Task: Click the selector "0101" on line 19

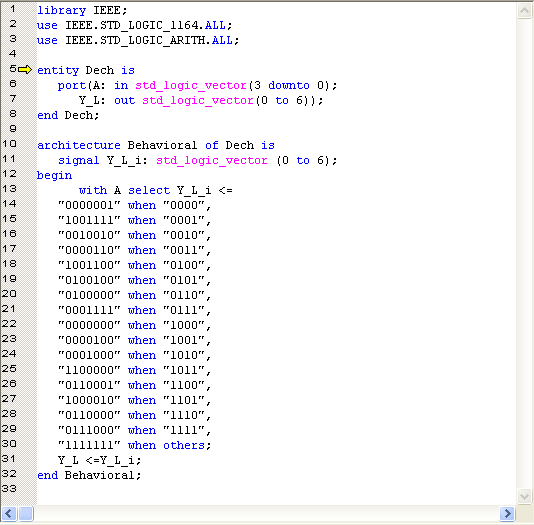Action: coord(184,280)
